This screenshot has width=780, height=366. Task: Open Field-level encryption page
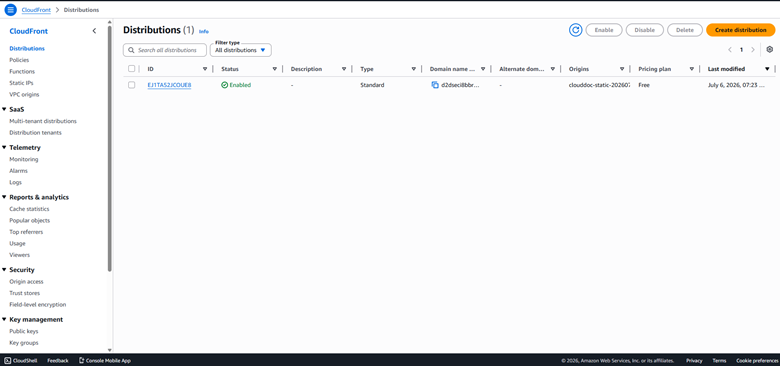[38, 305]
